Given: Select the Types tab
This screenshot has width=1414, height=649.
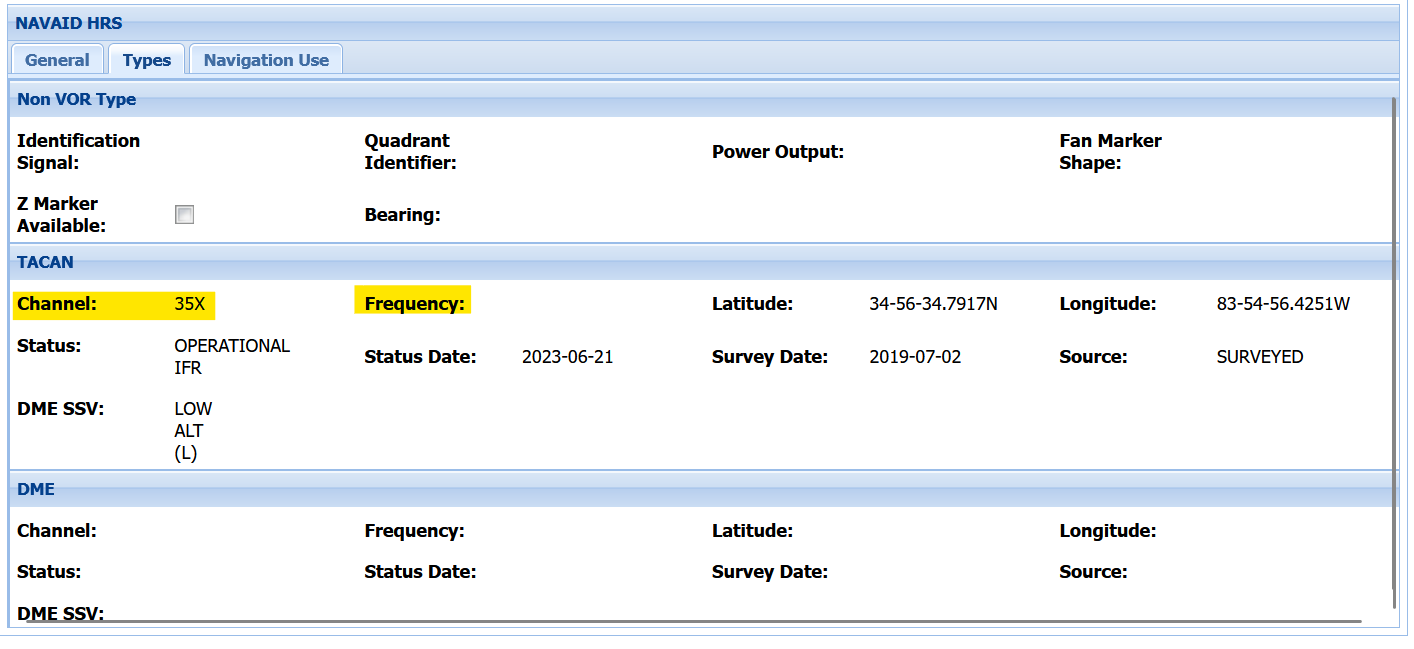Looking at the screenshot, I should coord(147,60).
